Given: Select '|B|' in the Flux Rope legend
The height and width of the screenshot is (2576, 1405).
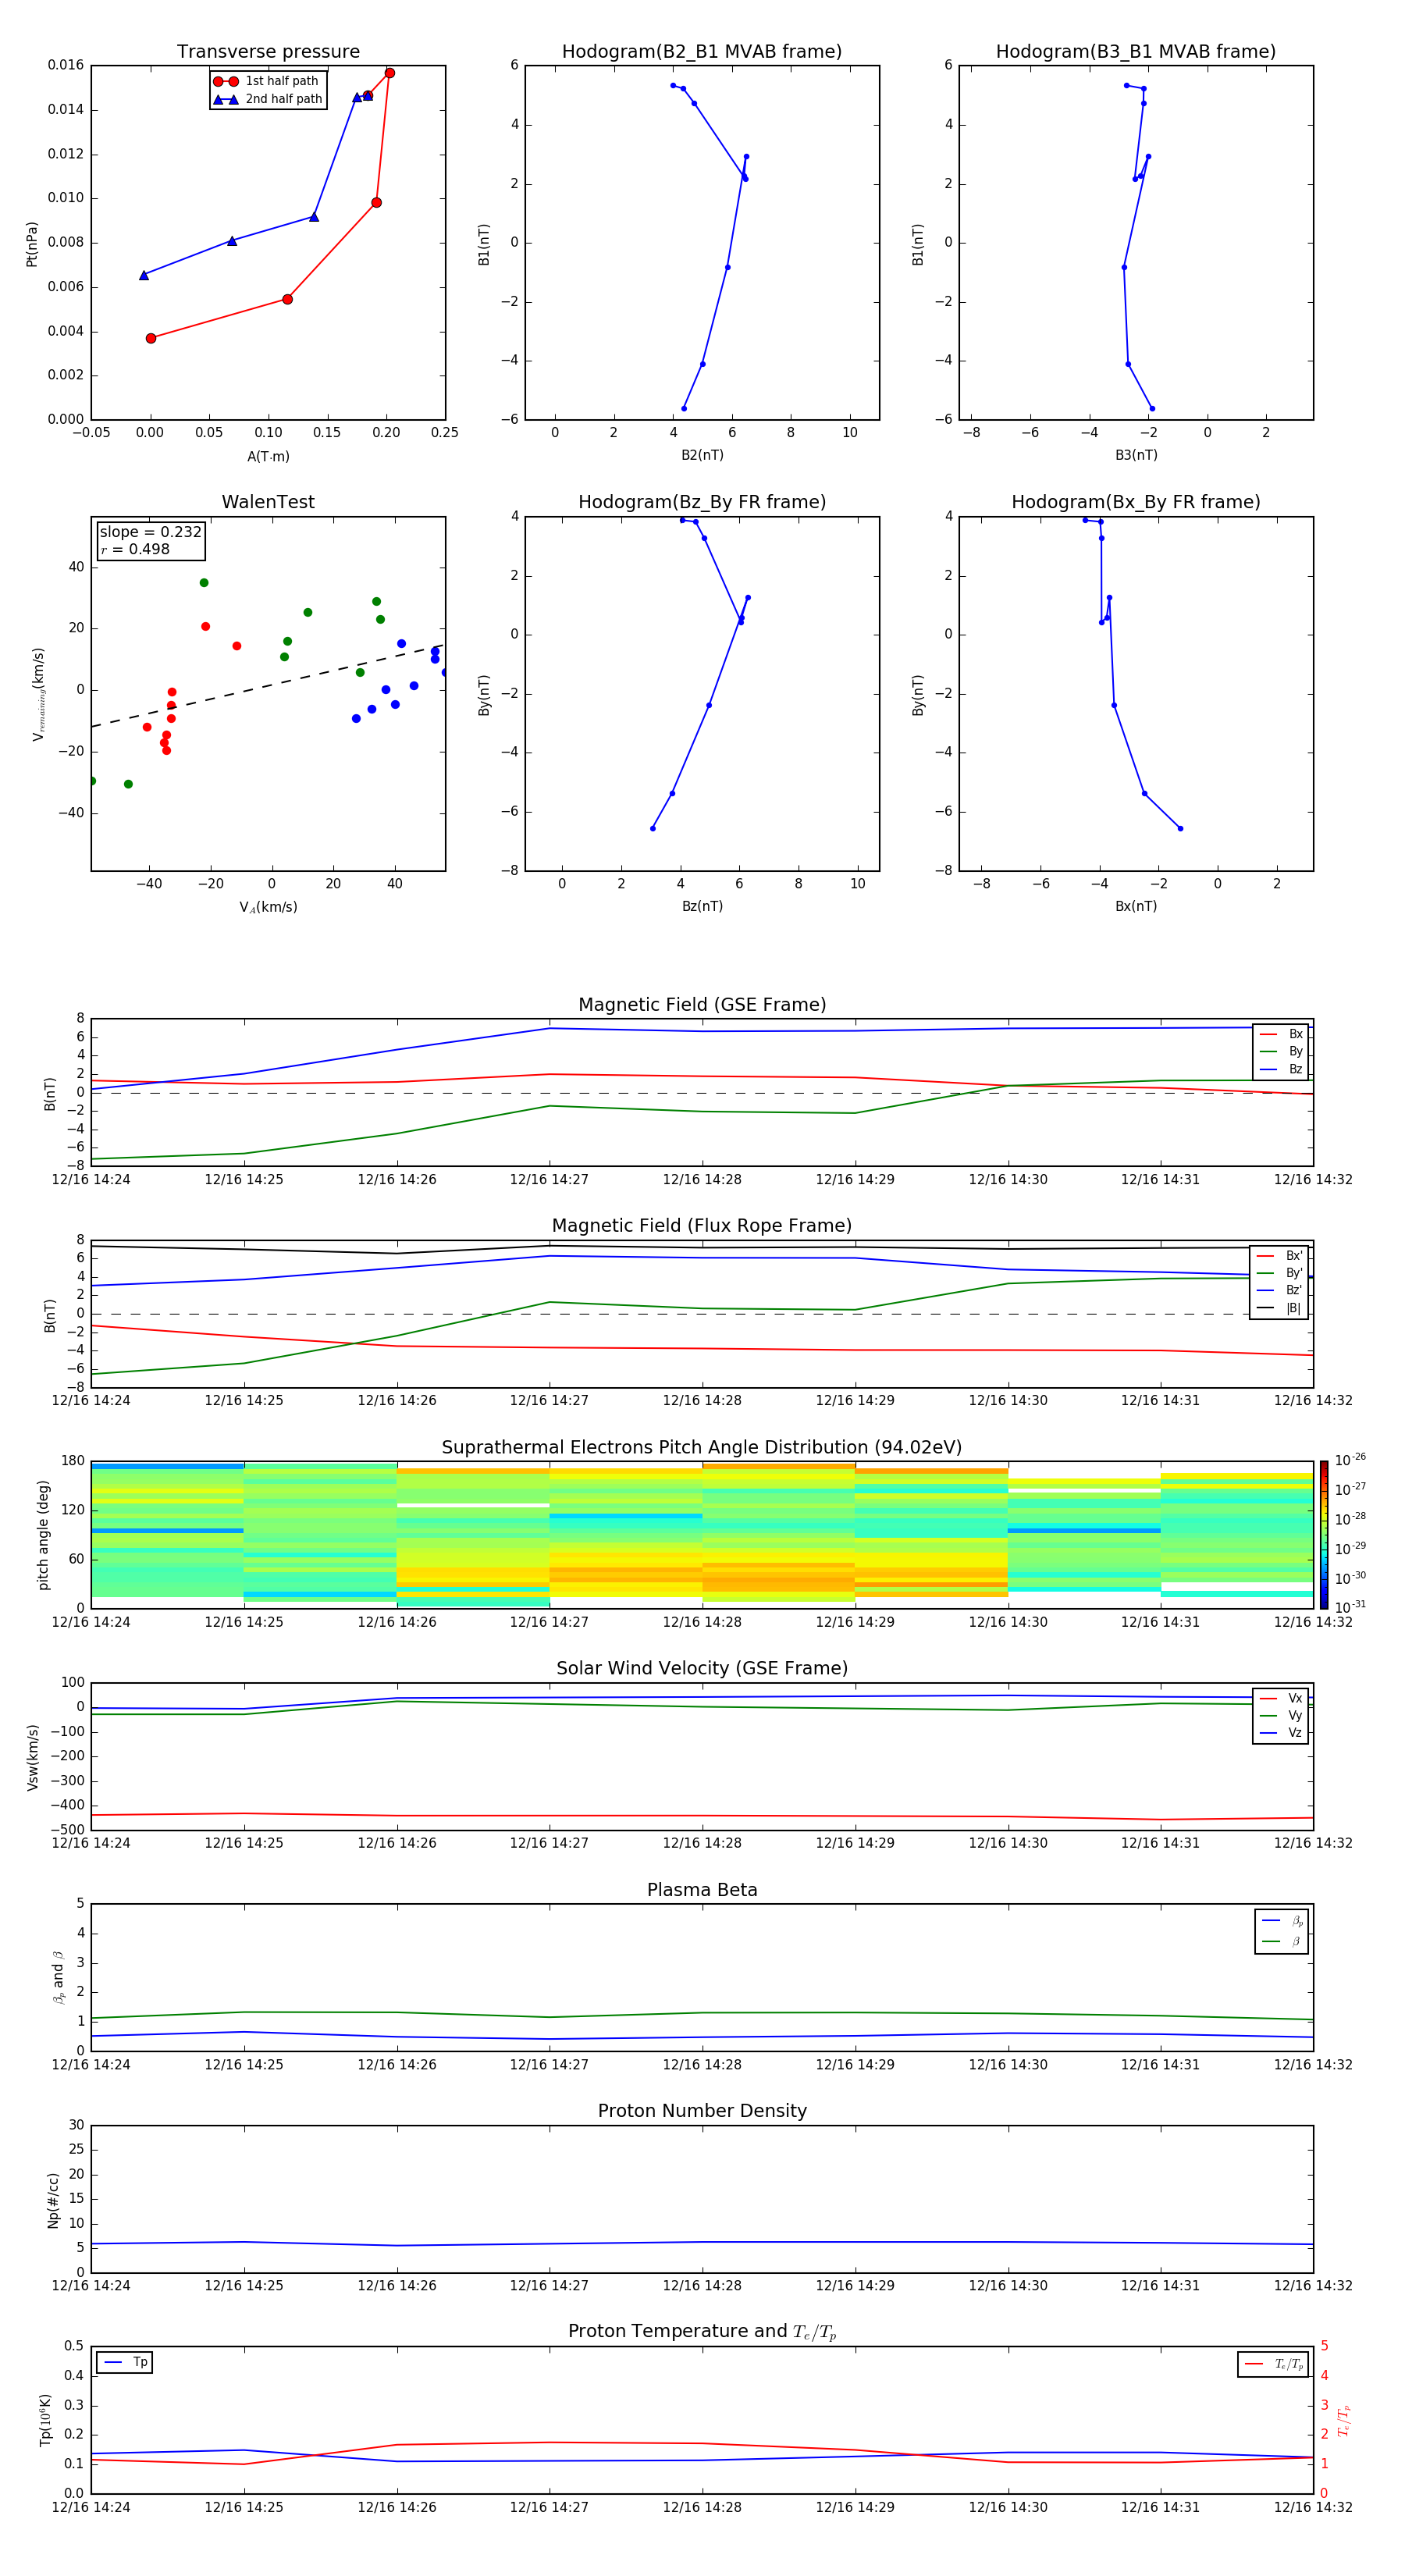Looking at the screenshot, I should pos(1279,1308).
